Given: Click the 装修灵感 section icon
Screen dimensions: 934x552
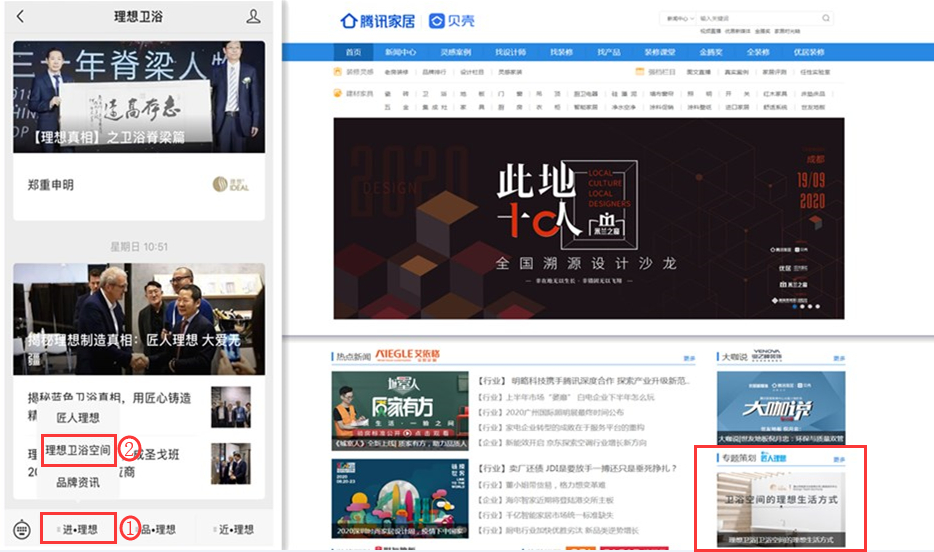Looking at the screenshot, I should 337,71.
